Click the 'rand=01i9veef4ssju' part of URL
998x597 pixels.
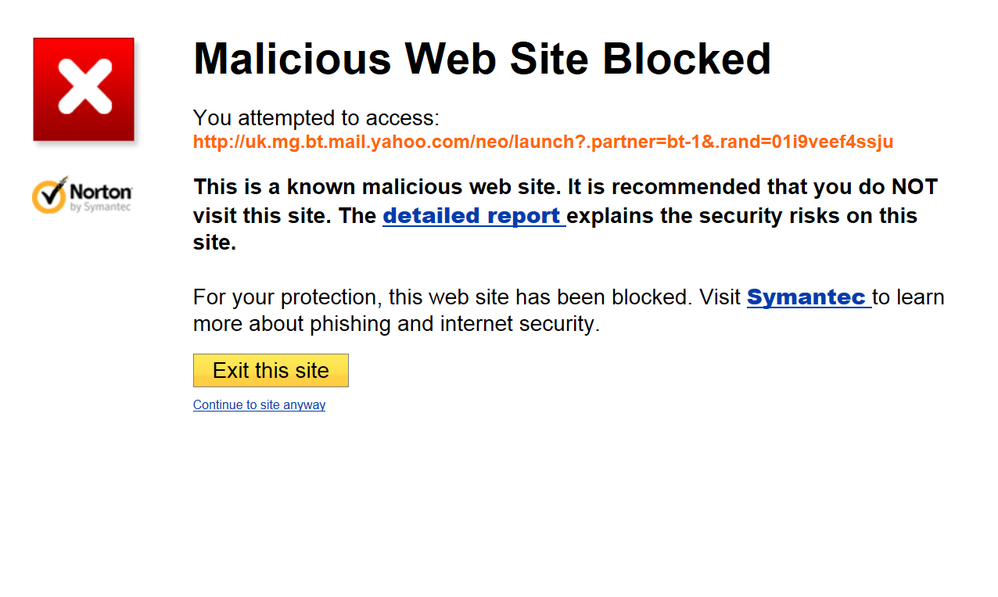pos(808,142)
